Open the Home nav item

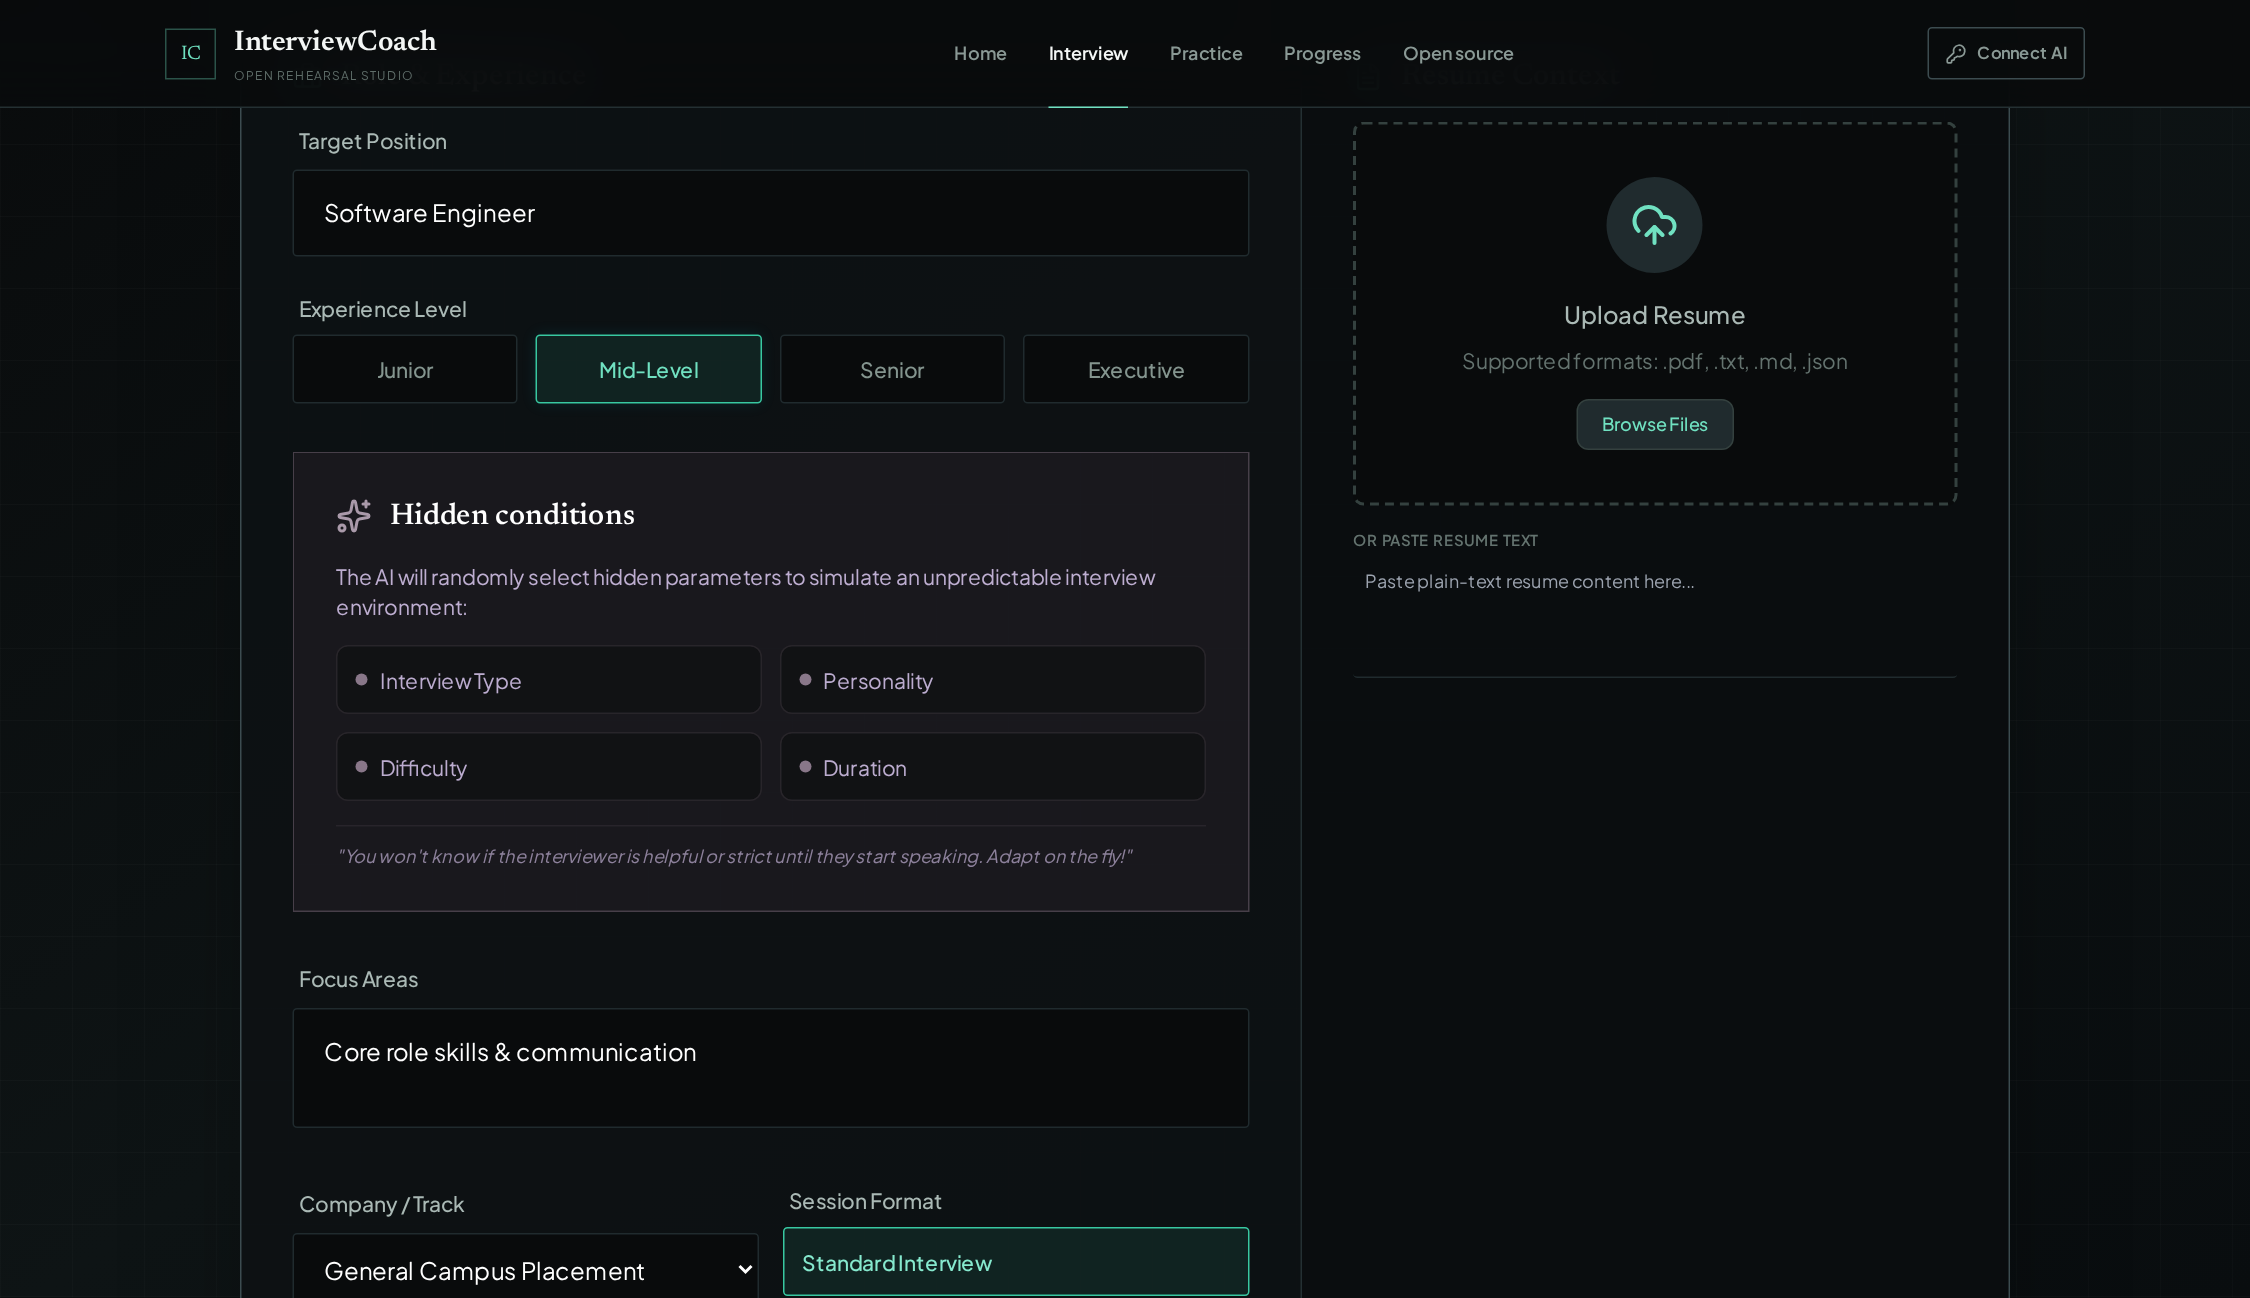click(980, 53)
